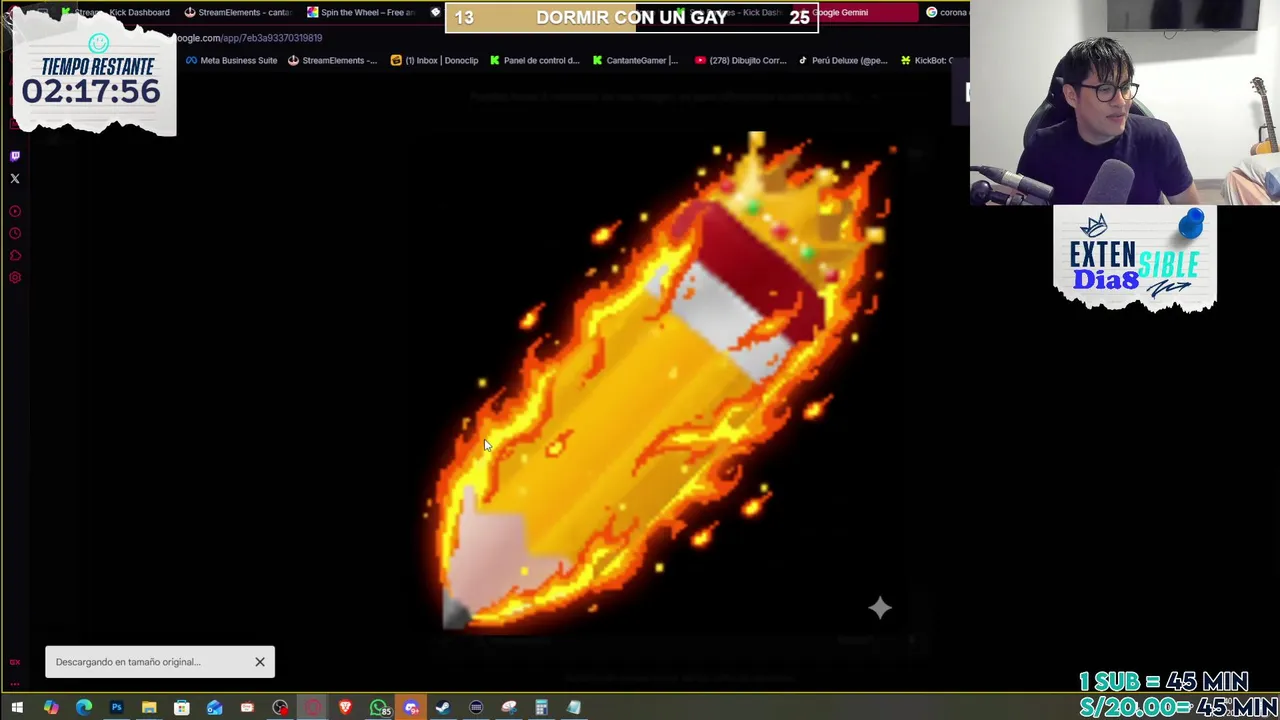
Task: Open the StreamElements bookmark
Action: [x=333, y=60]
